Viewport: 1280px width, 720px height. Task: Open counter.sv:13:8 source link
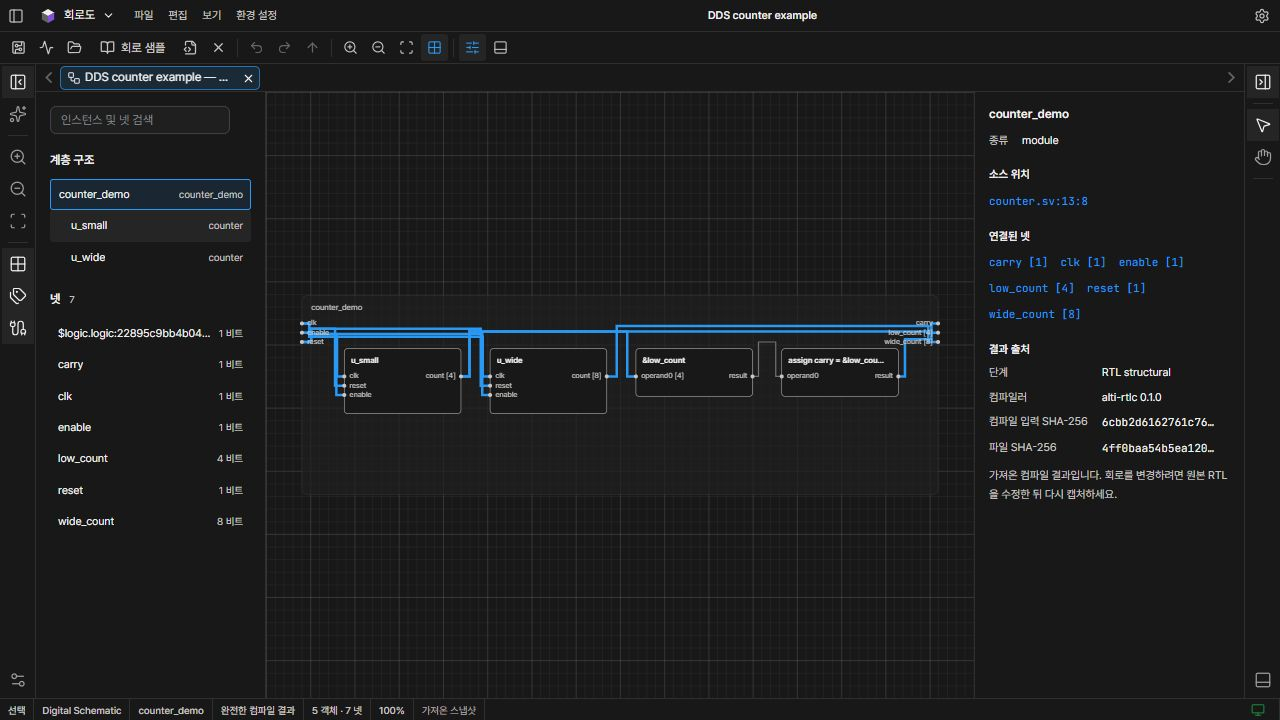click(x=1038, y=201)
